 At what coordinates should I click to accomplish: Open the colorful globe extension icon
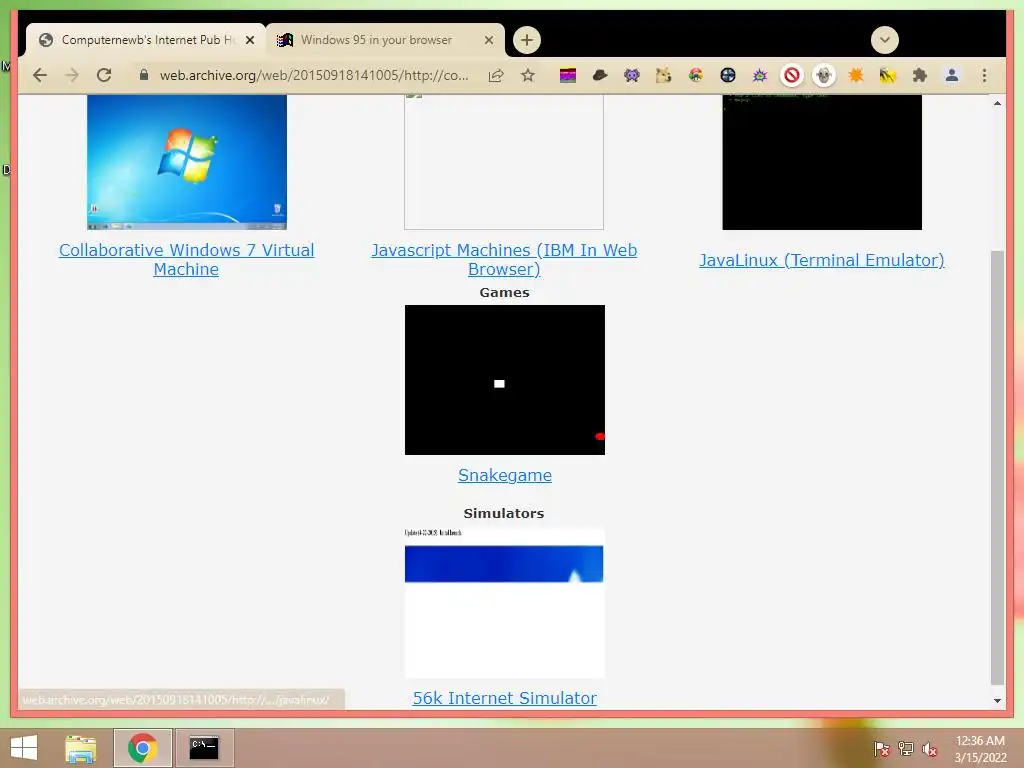tap(696, 75)
